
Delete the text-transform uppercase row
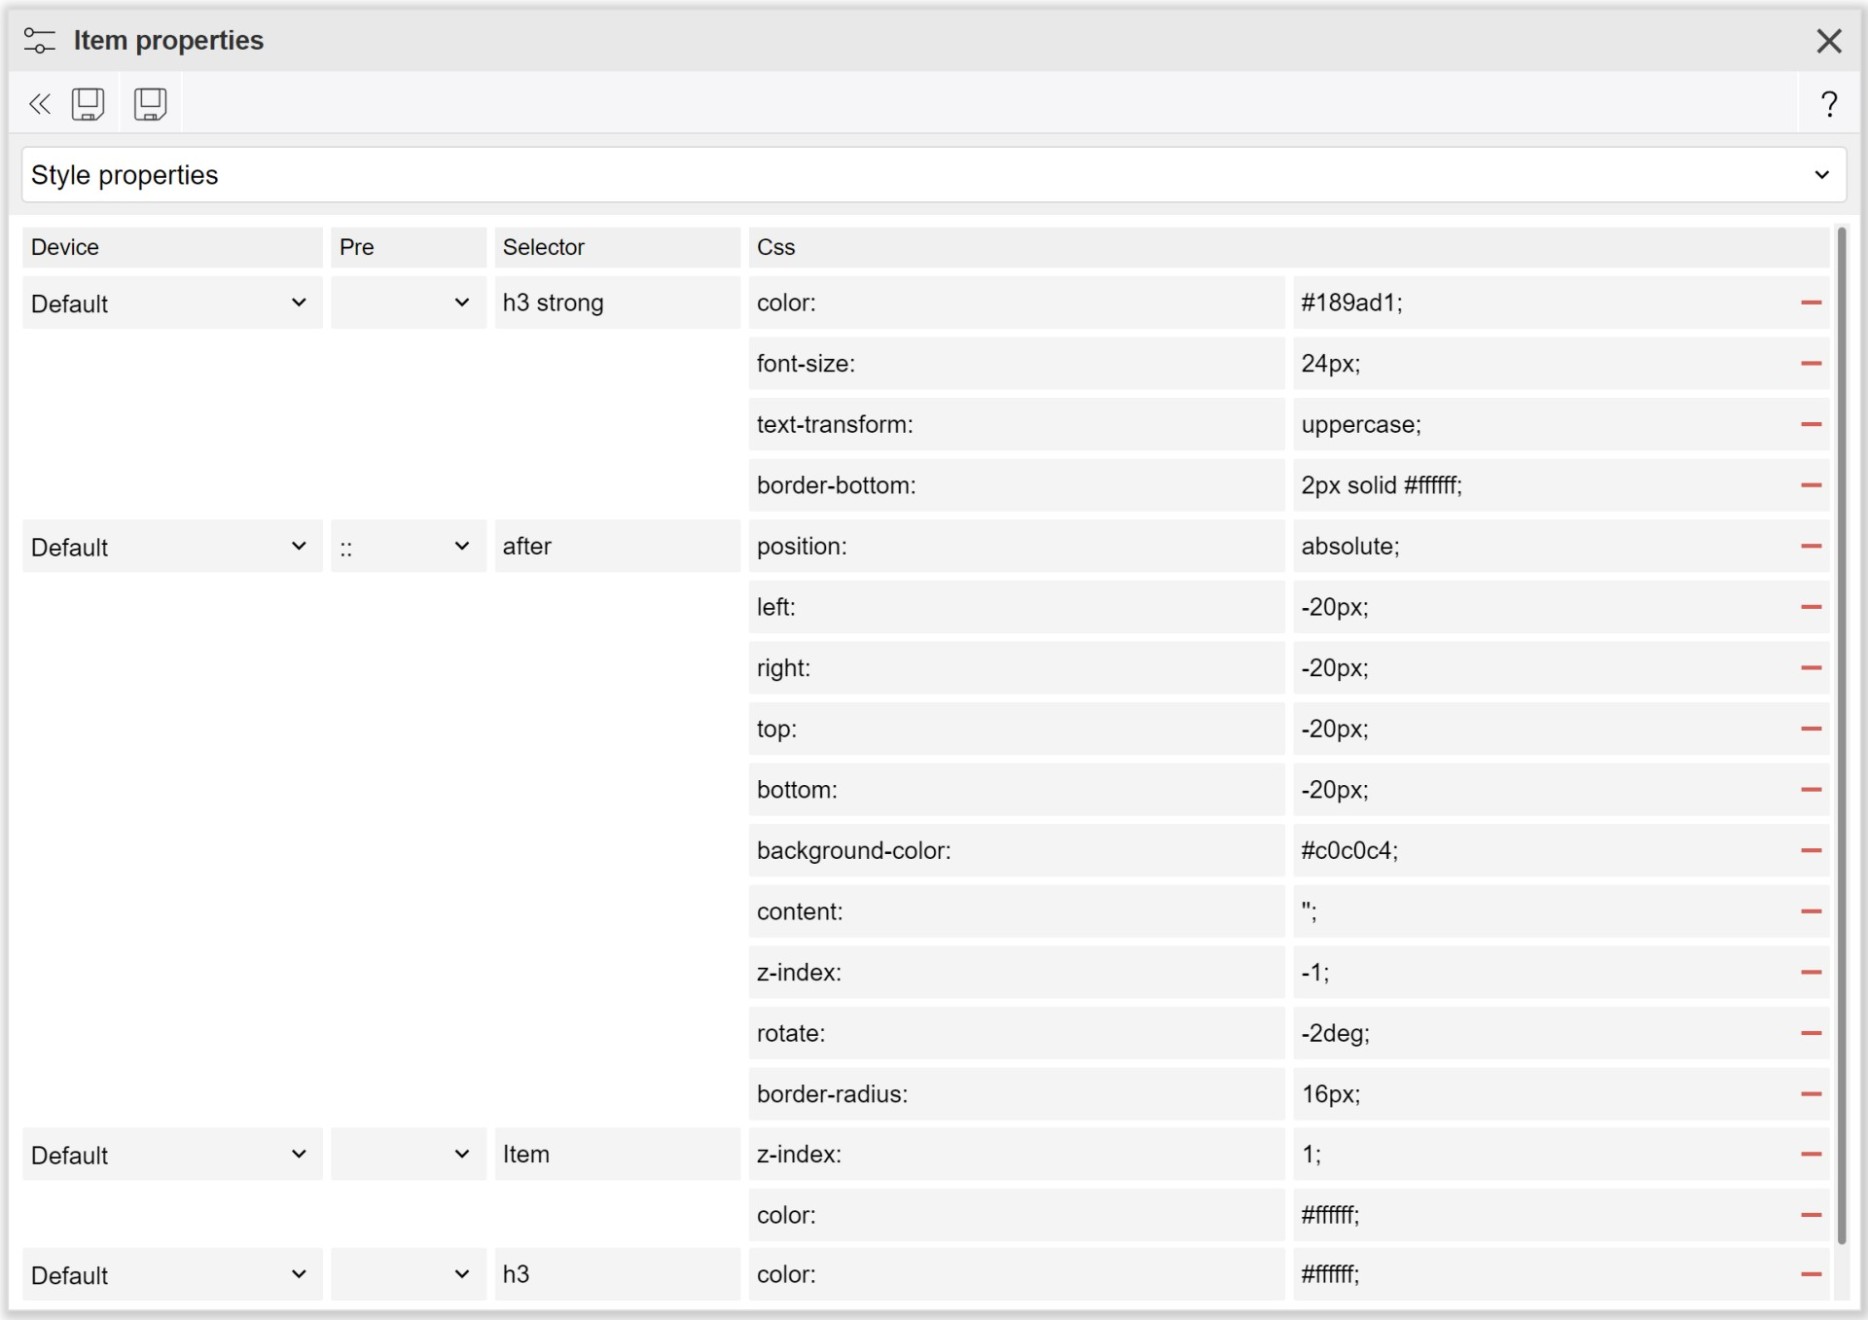tap(1810, 425)
